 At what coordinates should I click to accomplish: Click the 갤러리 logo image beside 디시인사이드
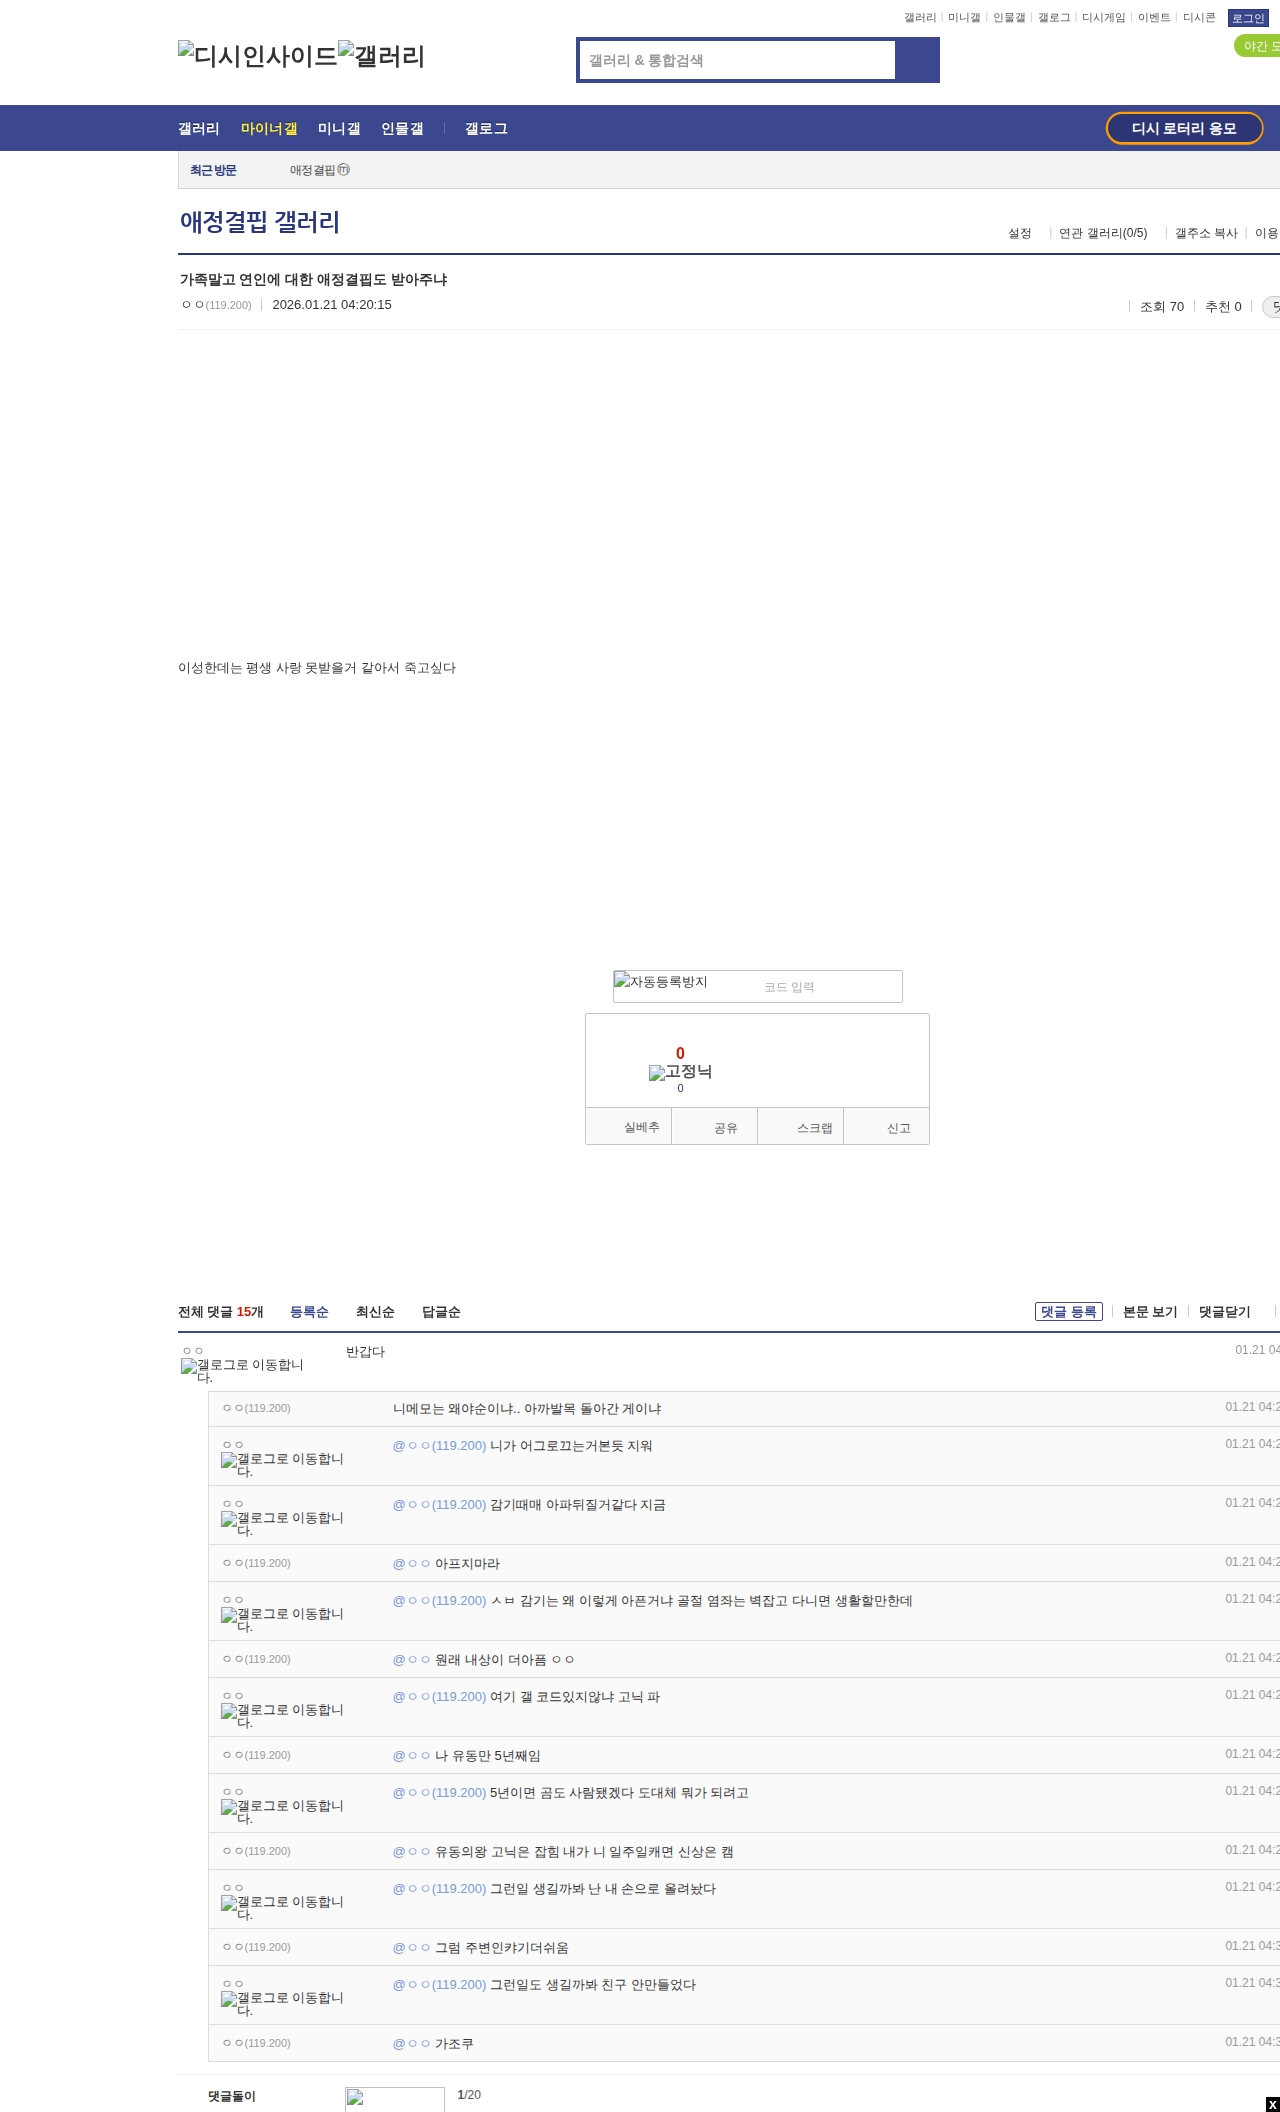(381, 56)
